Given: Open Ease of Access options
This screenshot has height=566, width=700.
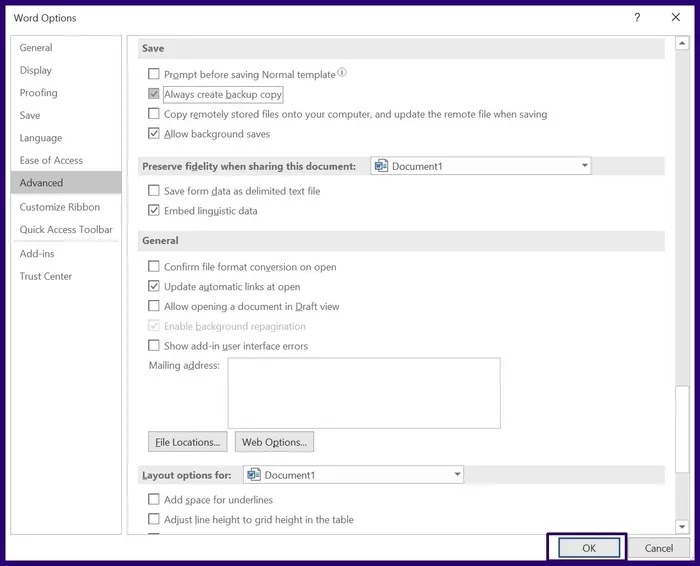Looking at the screenshot, I should pyautogui.click(x=66, y=160).
